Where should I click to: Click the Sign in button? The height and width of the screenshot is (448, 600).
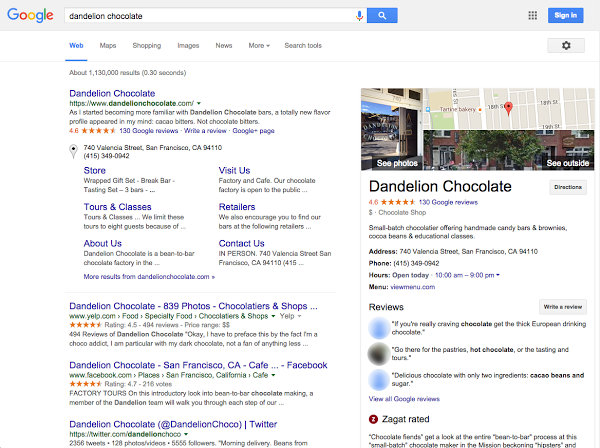pos(565,15)
